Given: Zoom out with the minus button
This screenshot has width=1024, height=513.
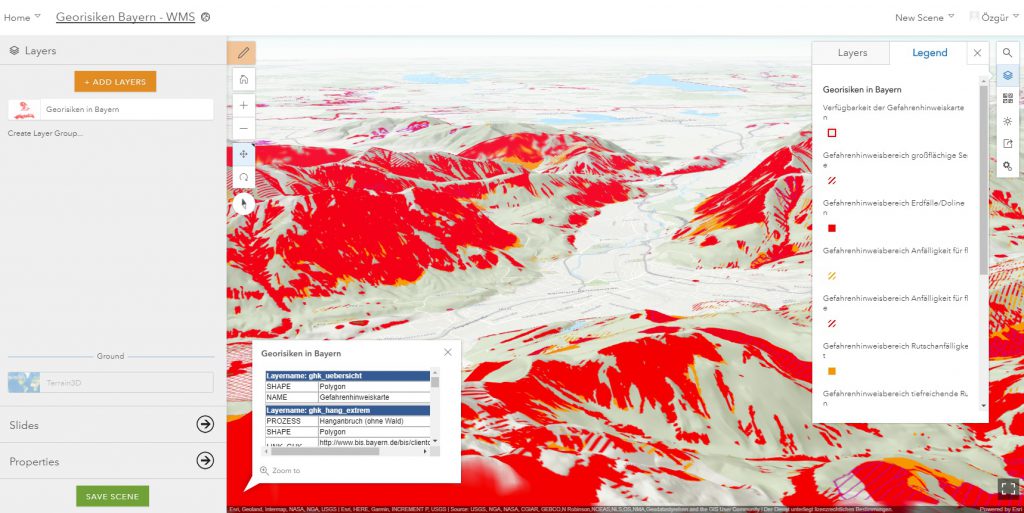Looking at the screenshot, I should 244,129.
